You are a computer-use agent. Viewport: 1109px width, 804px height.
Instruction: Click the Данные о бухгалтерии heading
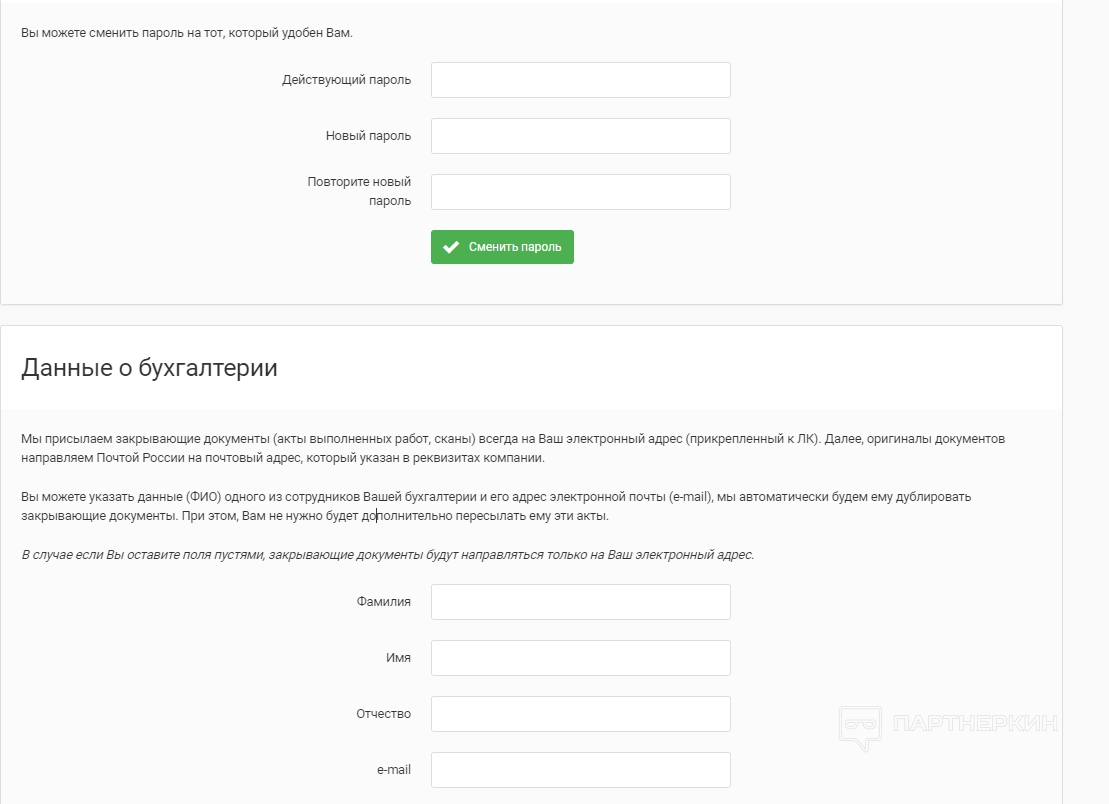149,368
